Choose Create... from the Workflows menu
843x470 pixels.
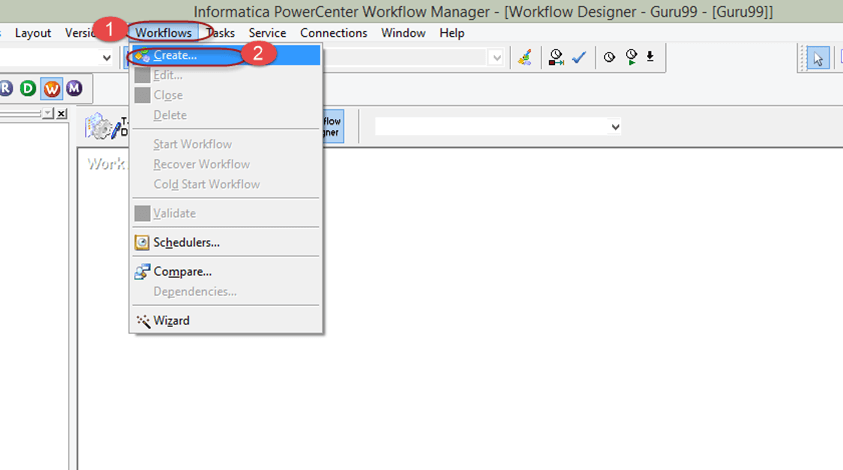[x=175, y=55]
